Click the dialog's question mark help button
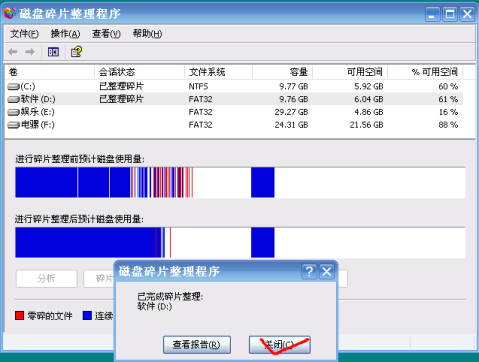Image resolution: width=479 pixels, height=362 pixels. click(309, 272)
